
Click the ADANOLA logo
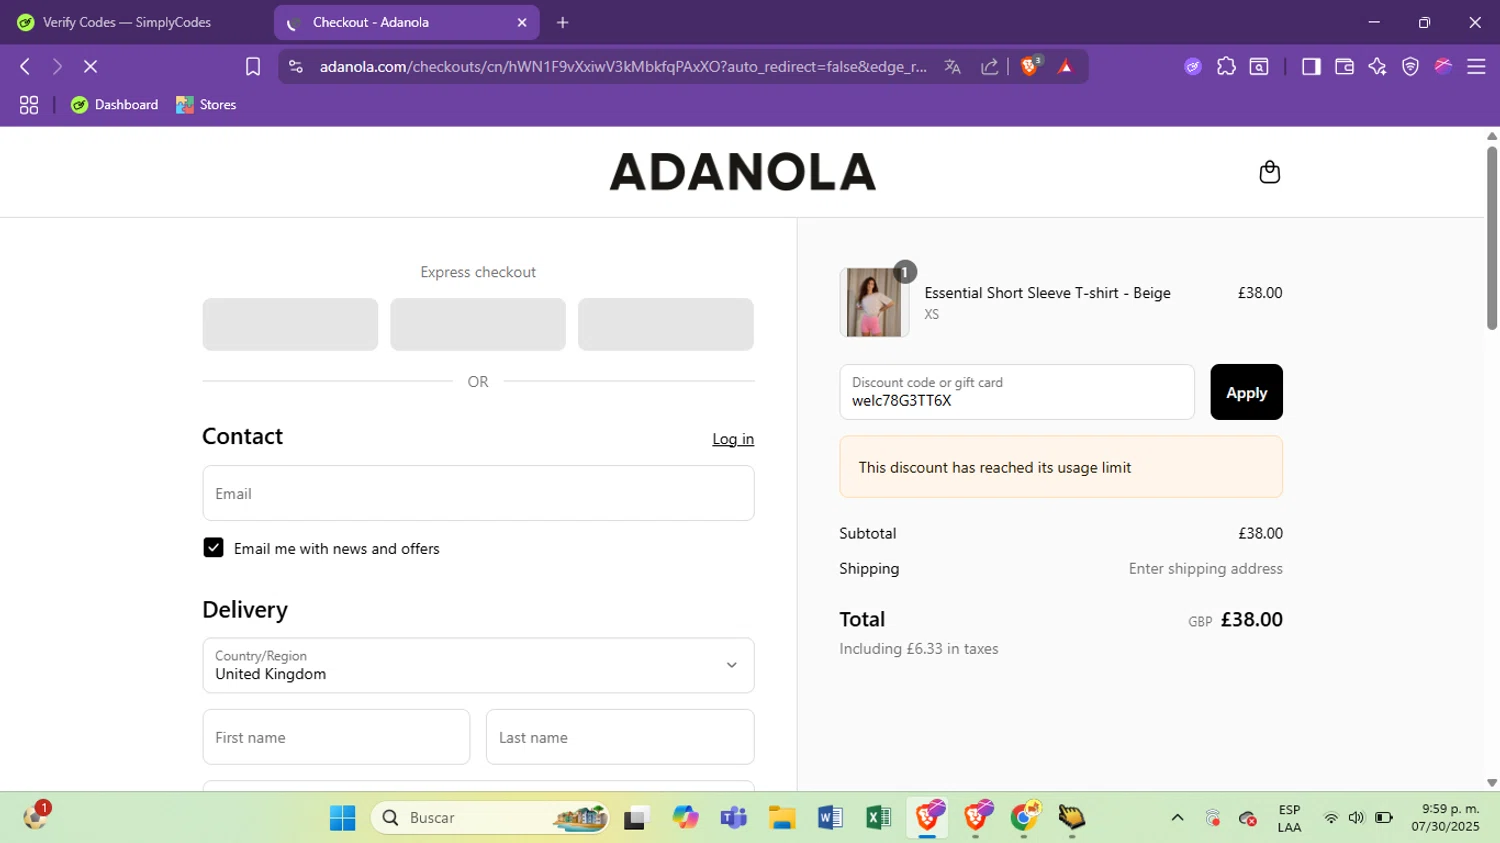click(742, 172)
